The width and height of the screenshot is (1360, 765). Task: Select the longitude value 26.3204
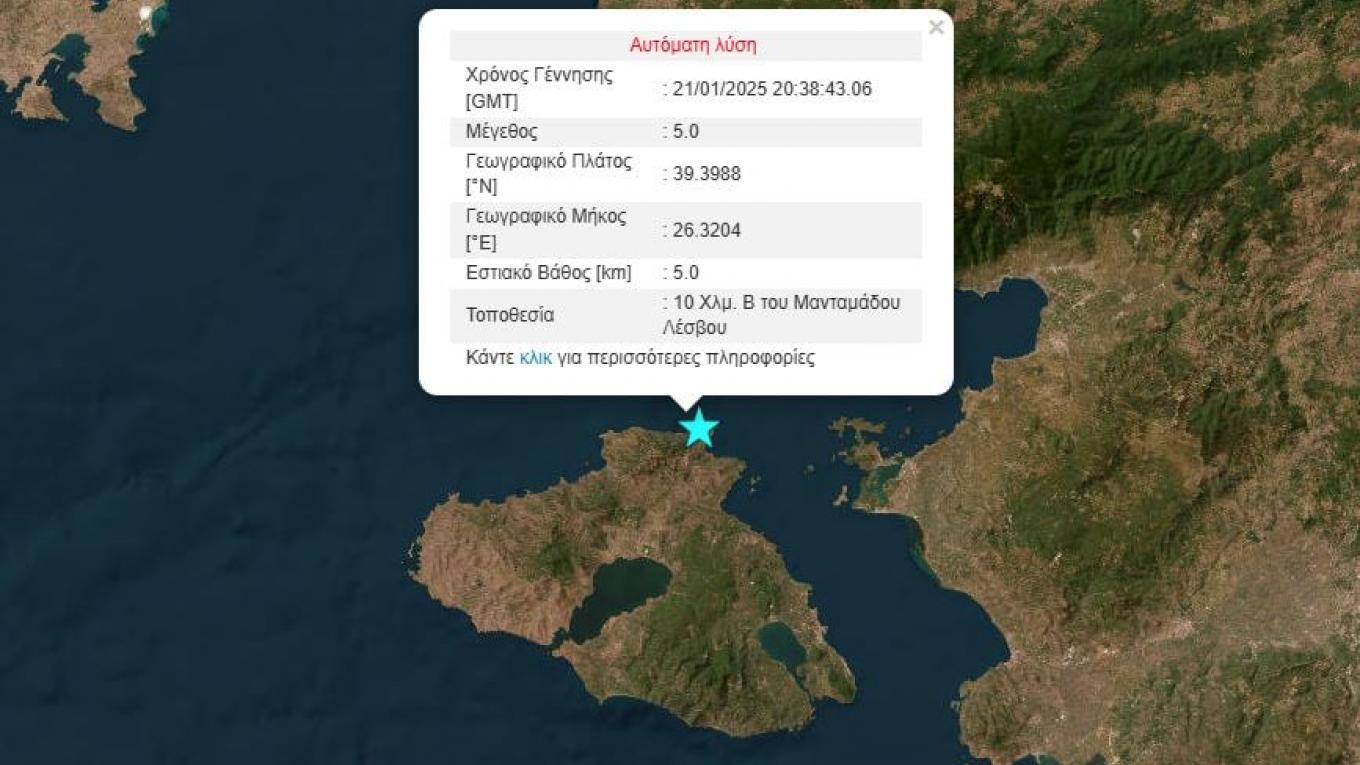coord(706,230)
